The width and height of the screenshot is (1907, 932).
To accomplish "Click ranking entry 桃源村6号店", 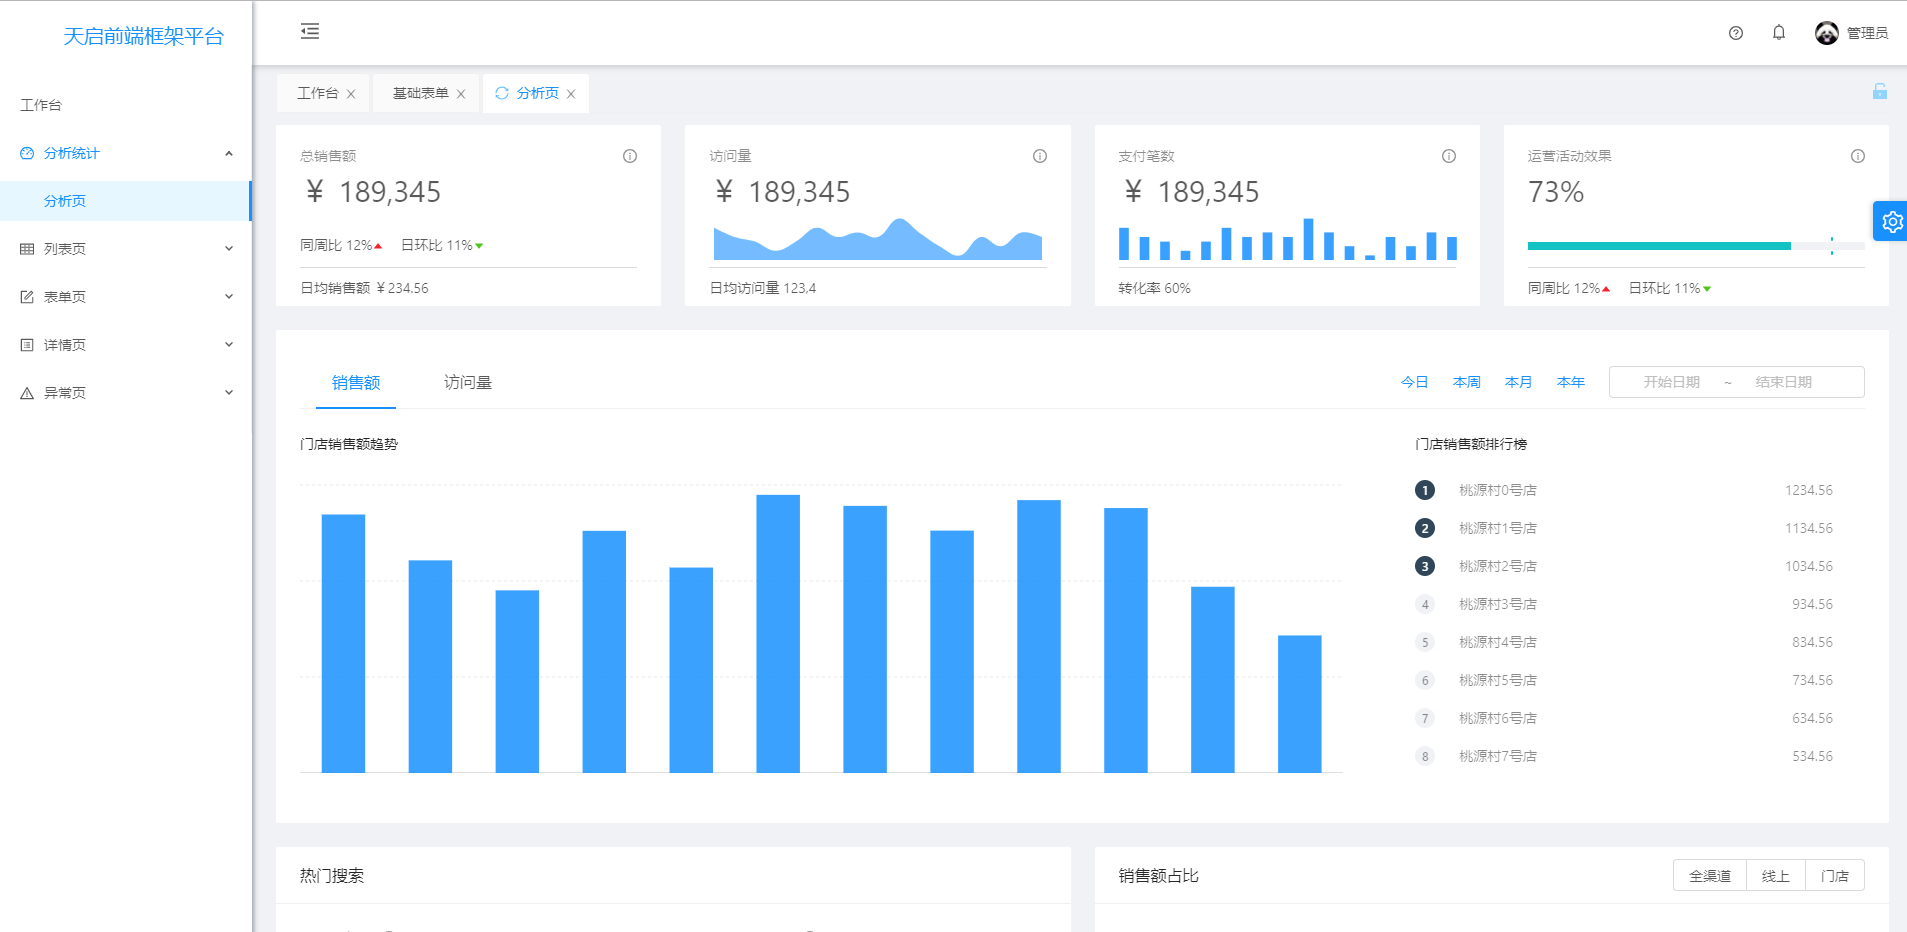I will tap(1497, 718).
